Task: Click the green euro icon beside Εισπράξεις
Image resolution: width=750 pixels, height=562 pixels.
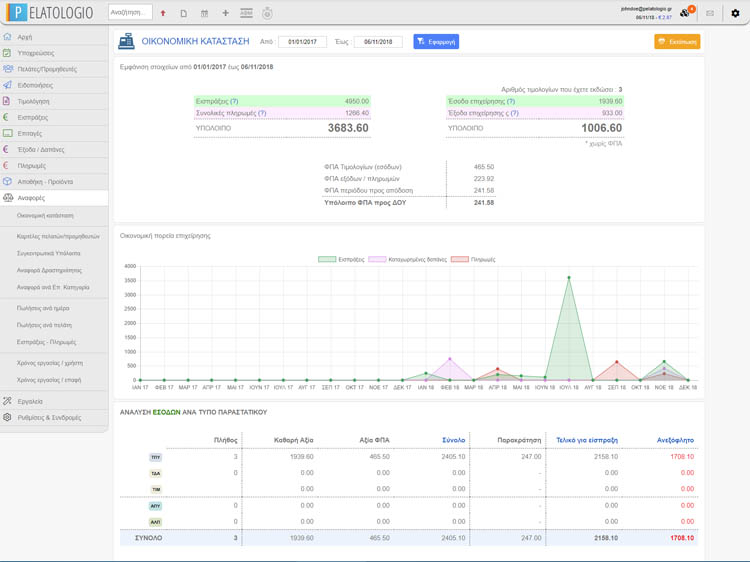Action: pyautogui.click(x=6, y=117)
